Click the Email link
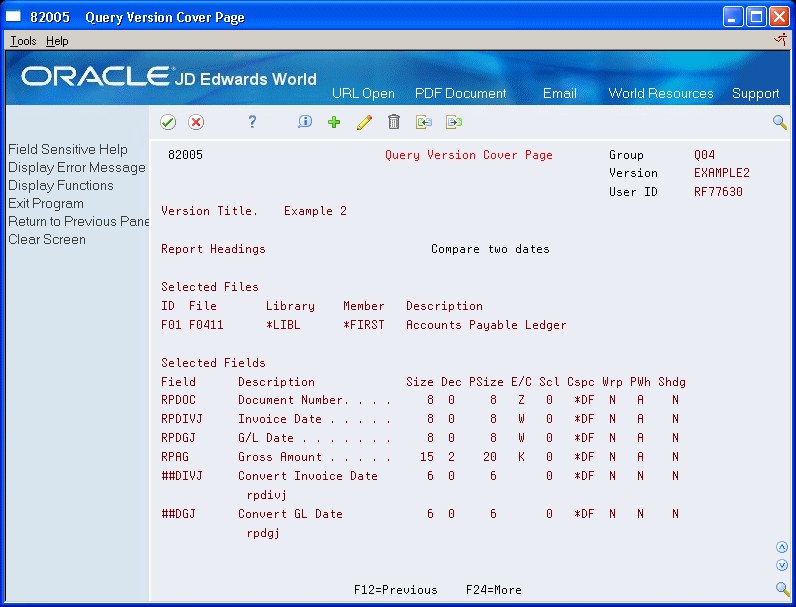The image size is (796, 607). coord(559,93)
